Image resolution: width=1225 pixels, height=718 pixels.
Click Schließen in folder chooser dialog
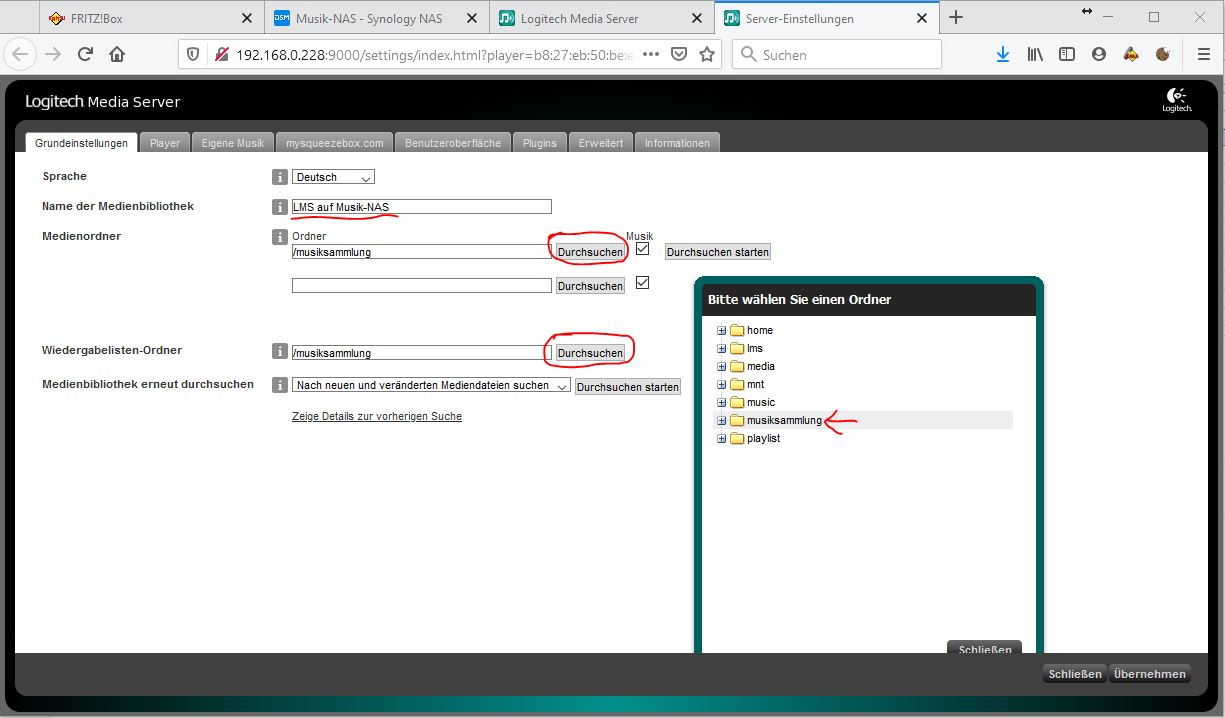click(x=984, y=648)
